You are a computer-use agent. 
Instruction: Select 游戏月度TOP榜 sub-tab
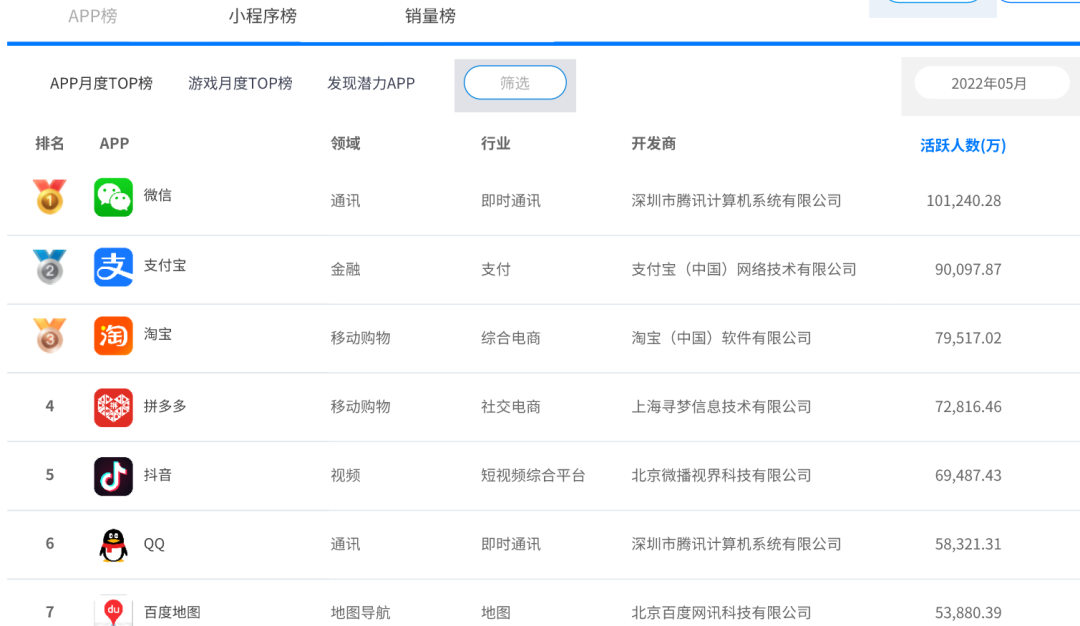(x=240, y=83)
